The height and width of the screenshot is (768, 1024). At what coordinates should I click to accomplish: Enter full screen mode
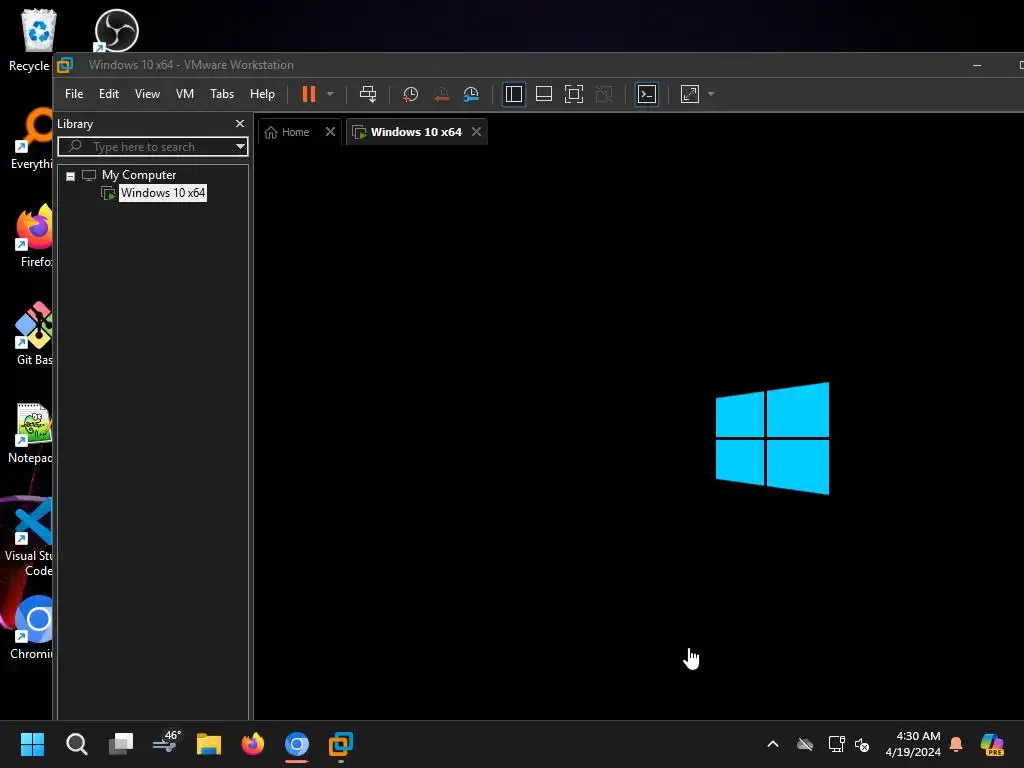573,94
